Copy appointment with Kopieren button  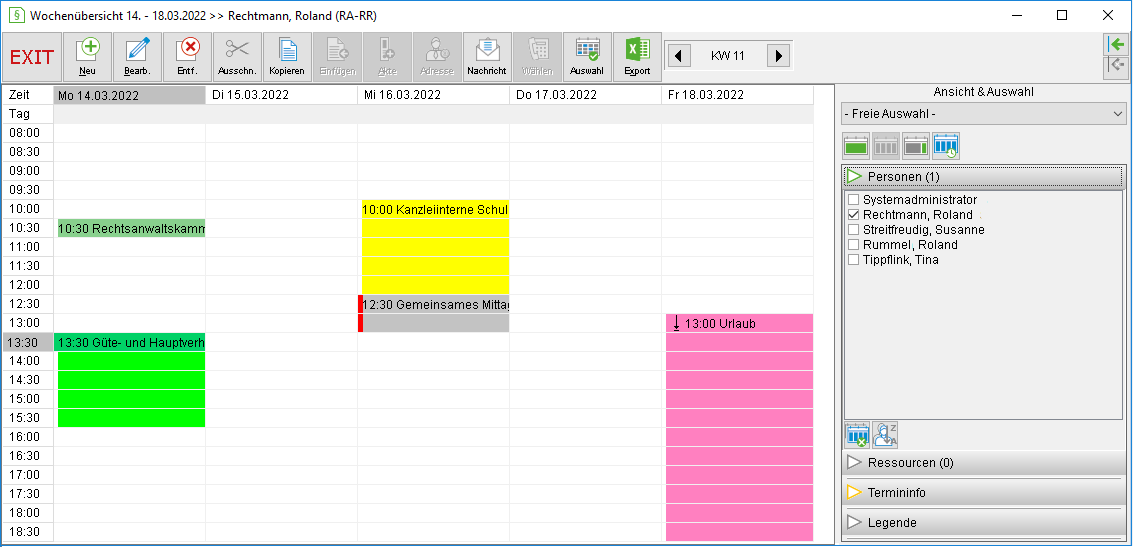(x=287, y=57)
